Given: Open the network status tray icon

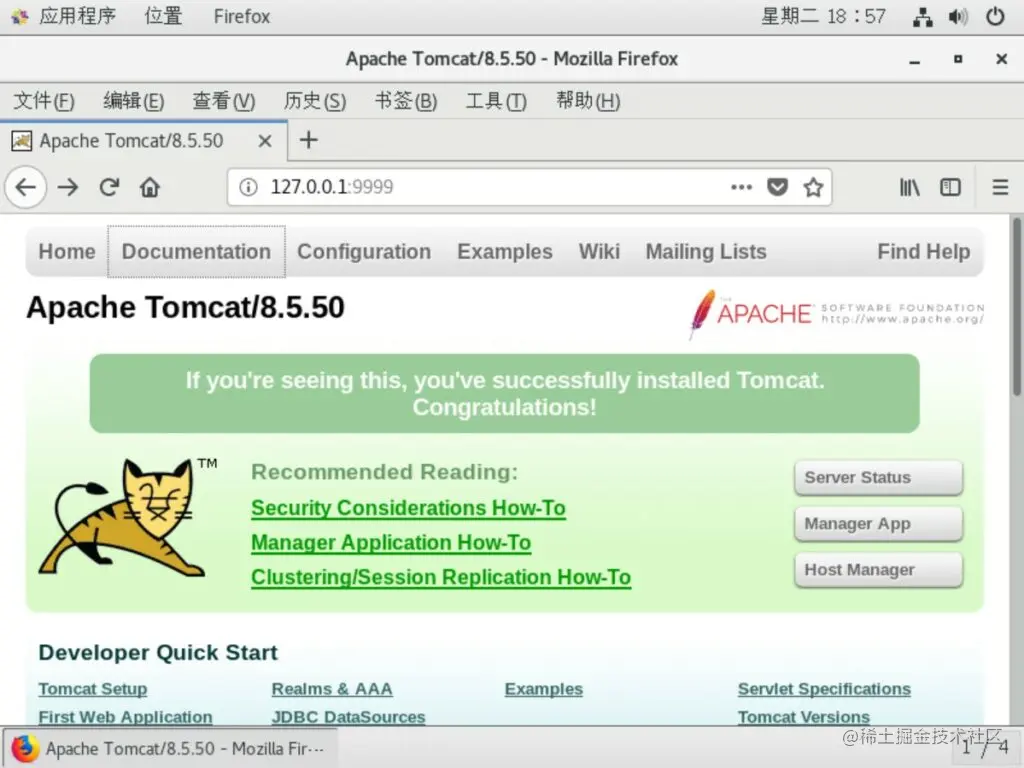Looking at the screenshot, I should click(x=923, y=16).
